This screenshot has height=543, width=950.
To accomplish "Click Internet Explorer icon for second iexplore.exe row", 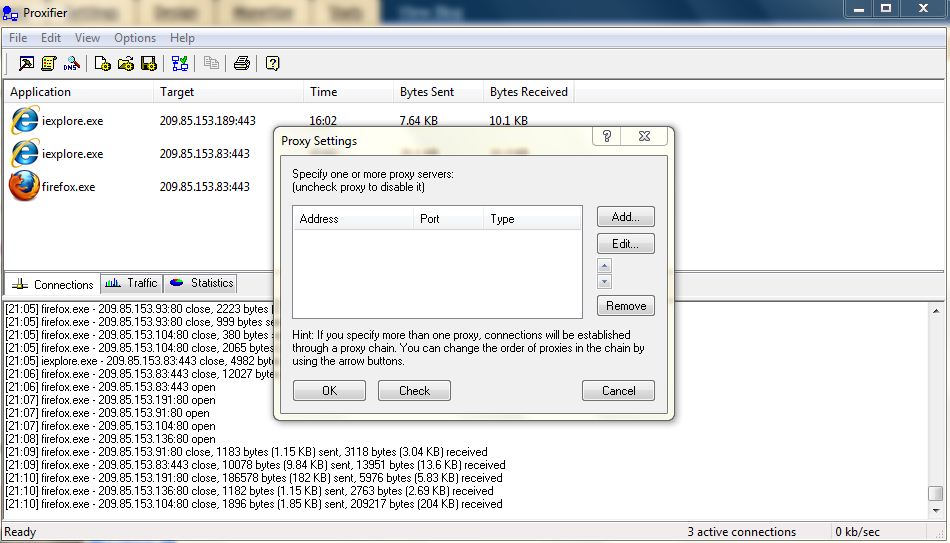I will (24, 153).
